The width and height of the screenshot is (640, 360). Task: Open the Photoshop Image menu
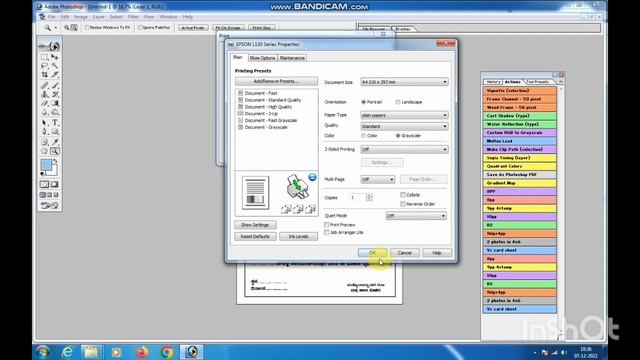pyautogui.click(x=81, y=17)
